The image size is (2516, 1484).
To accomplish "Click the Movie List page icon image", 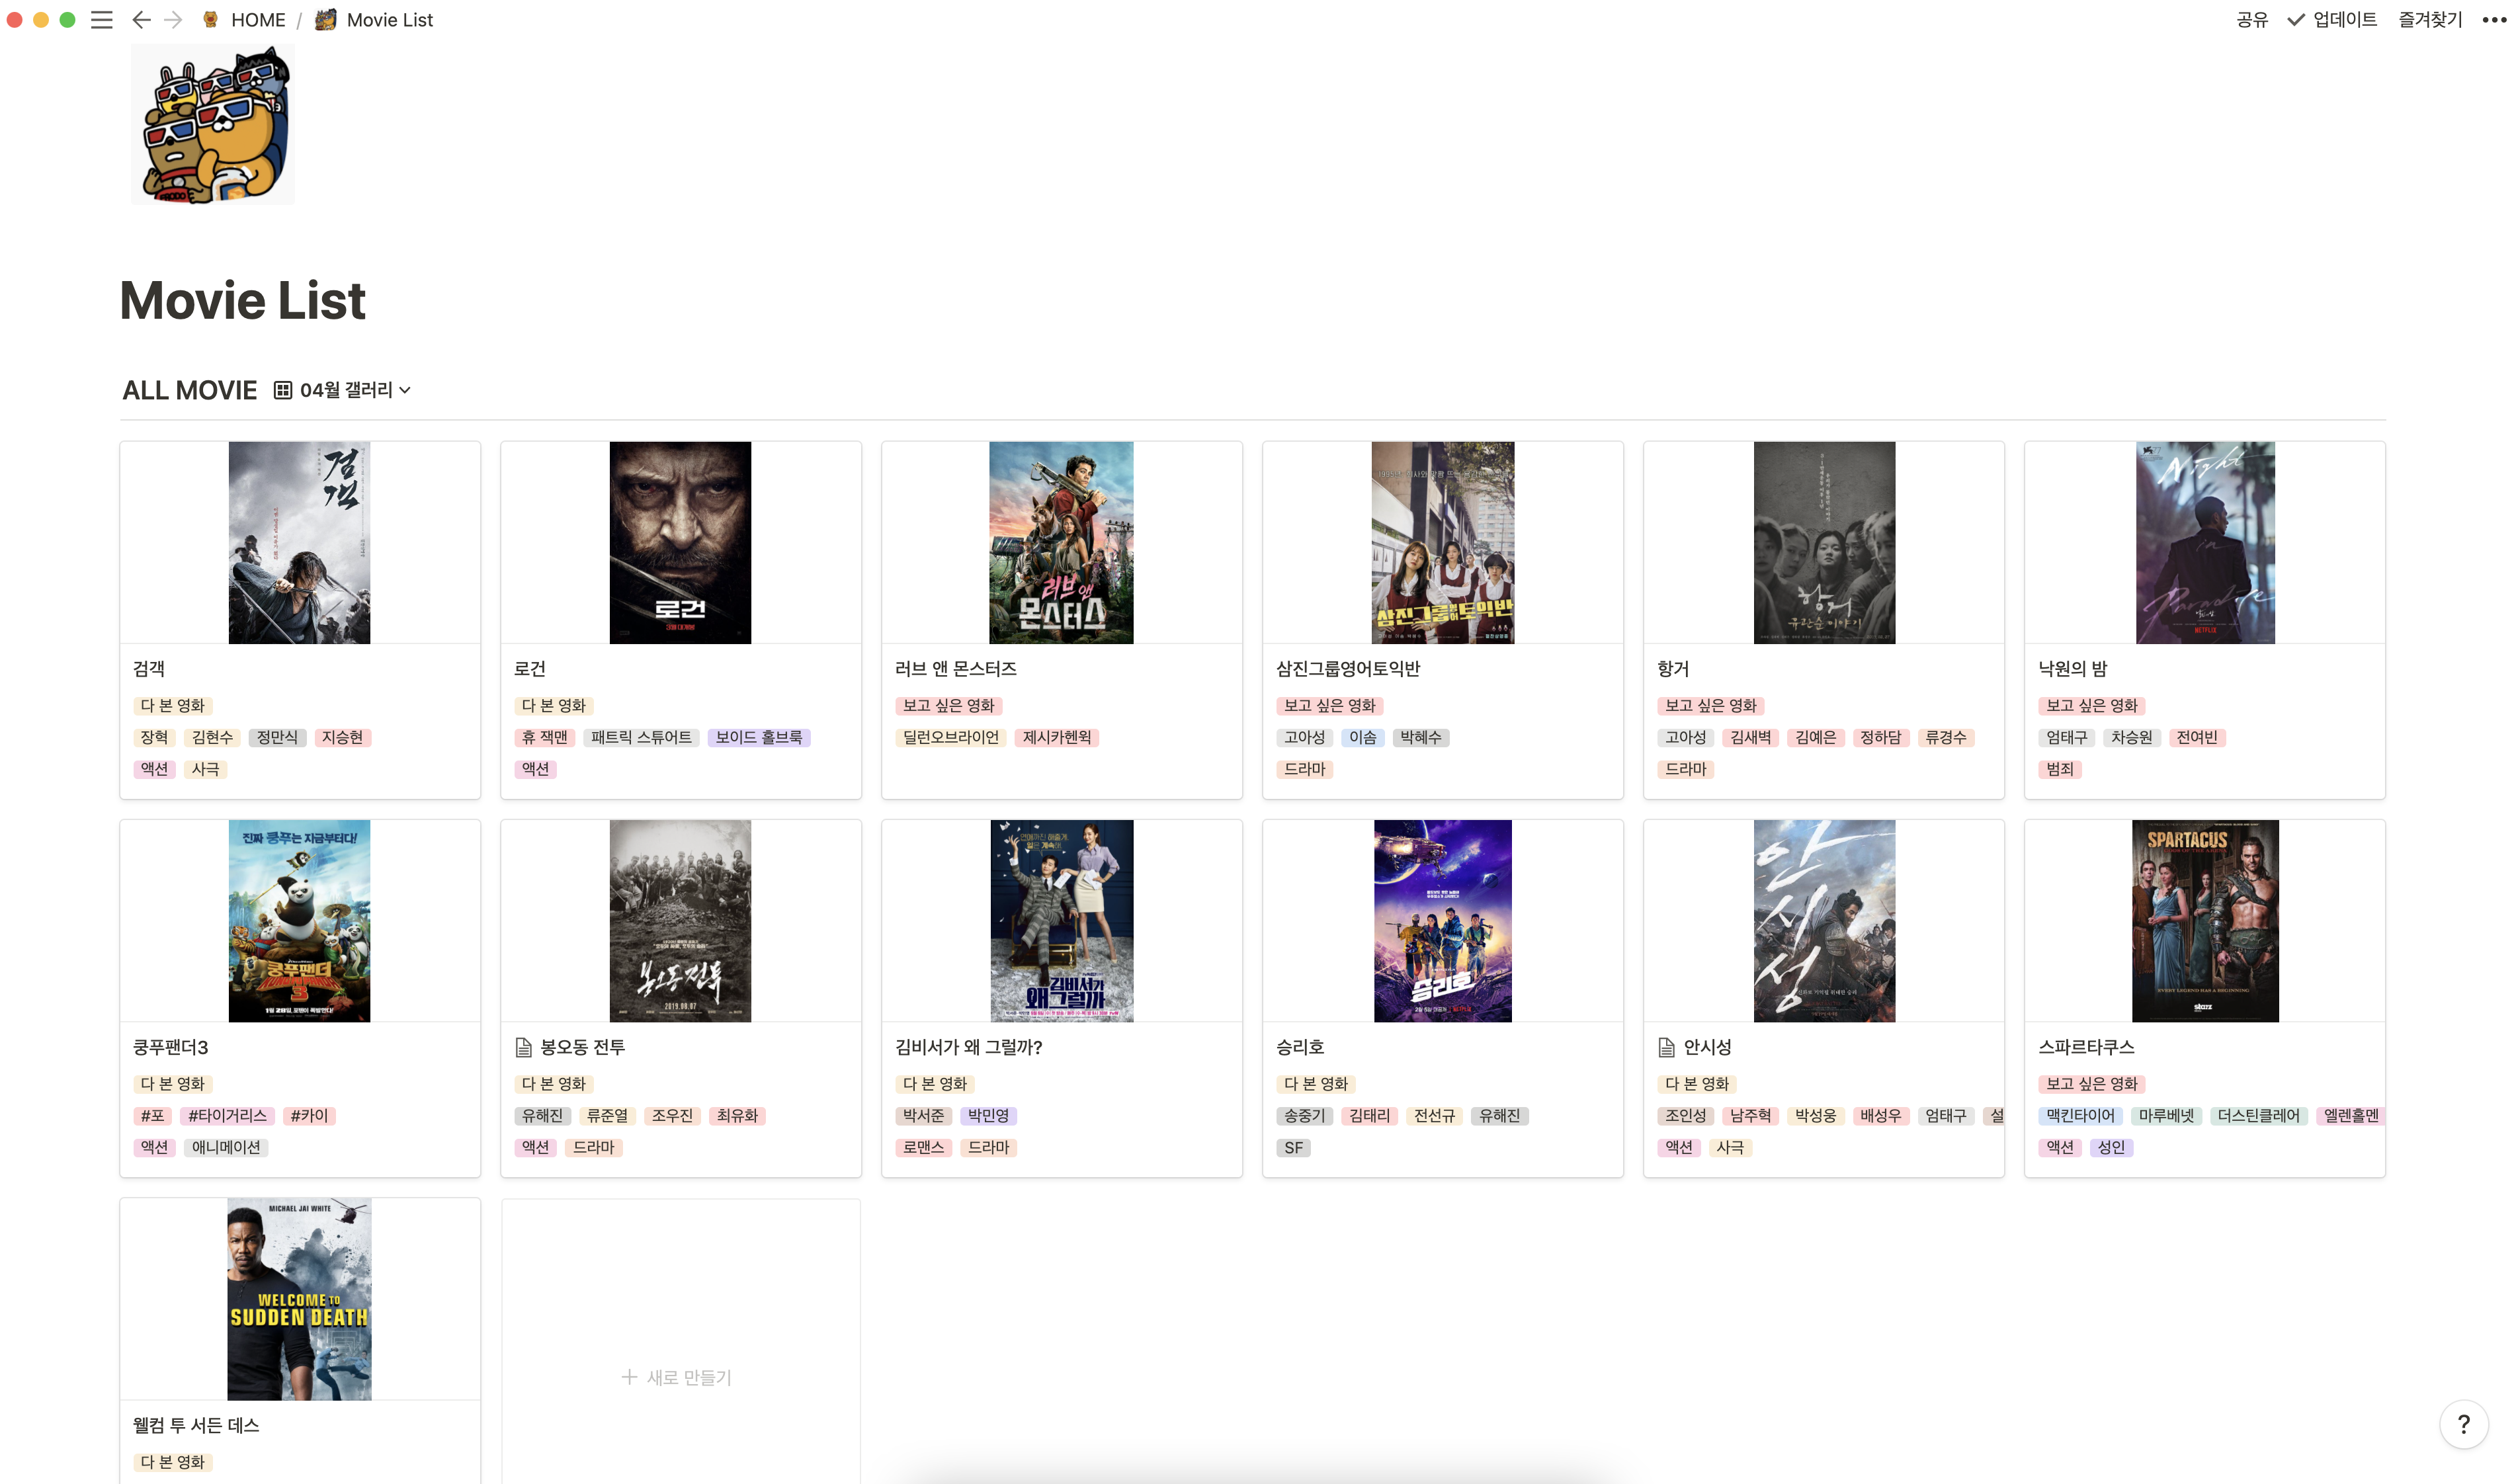I will tap(212, 124).
